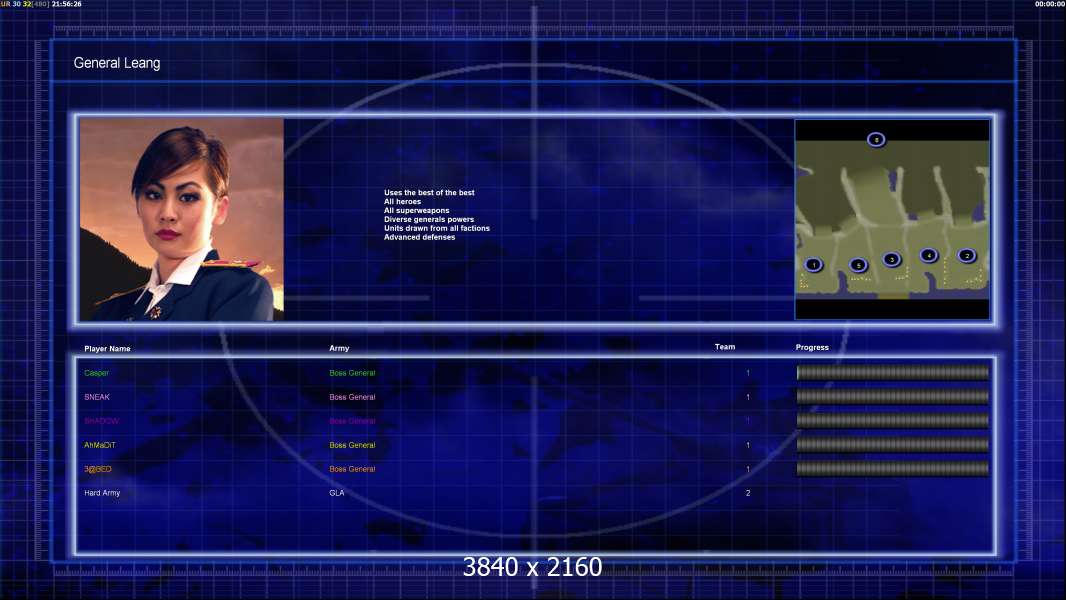Click the Player Name column header
Viewport: 1066px width, 600px height.
tap(107, 349)
